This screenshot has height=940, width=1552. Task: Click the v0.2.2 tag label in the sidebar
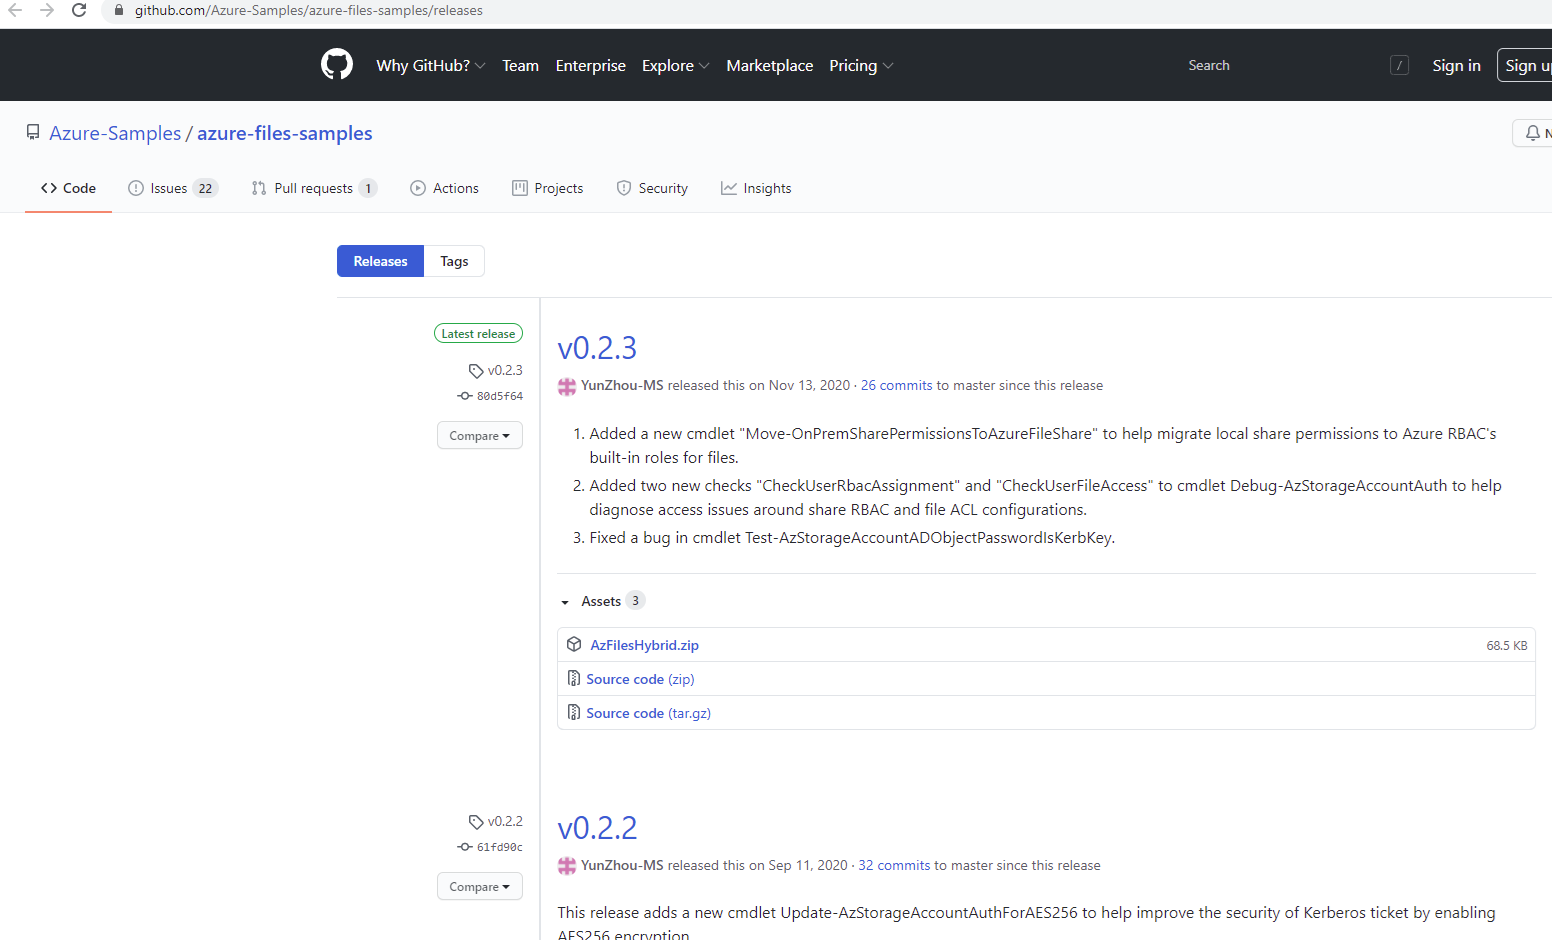pyautogui.click(x=505, y=821)
